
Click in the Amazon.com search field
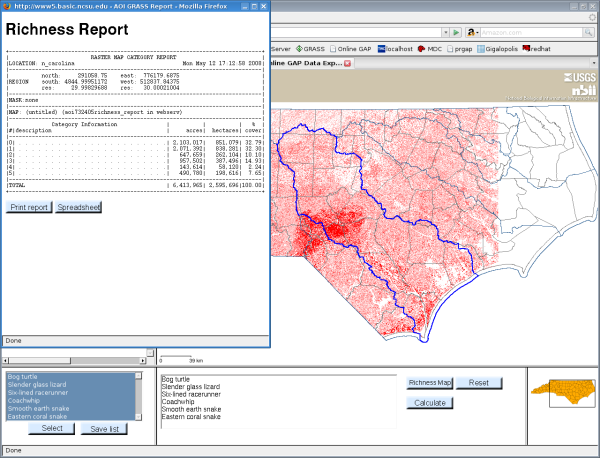point(531,33)
